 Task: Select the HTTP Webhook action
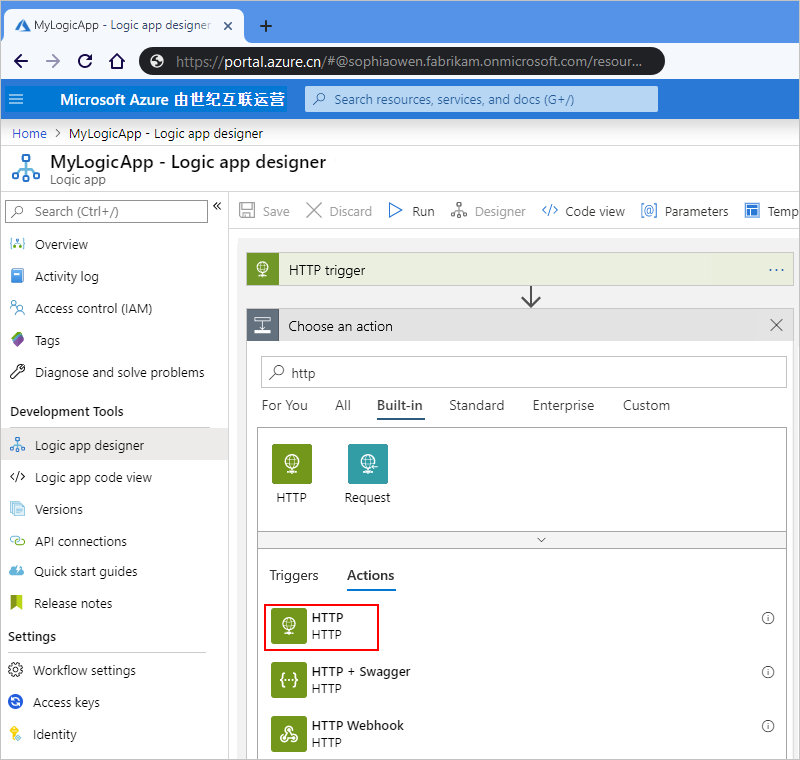(x=338, y=733)
